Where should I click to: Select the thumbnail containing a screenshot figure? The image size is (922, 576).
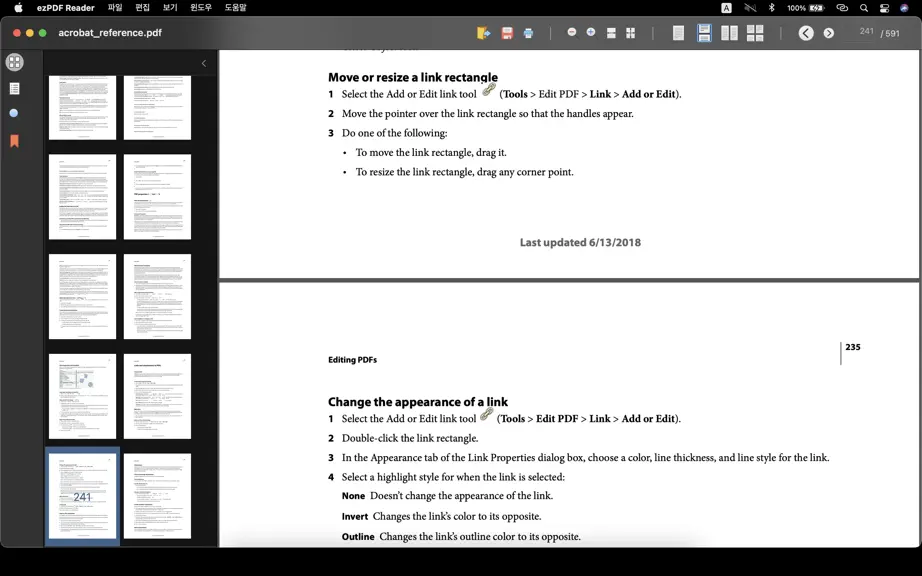(x=82, y=396)
